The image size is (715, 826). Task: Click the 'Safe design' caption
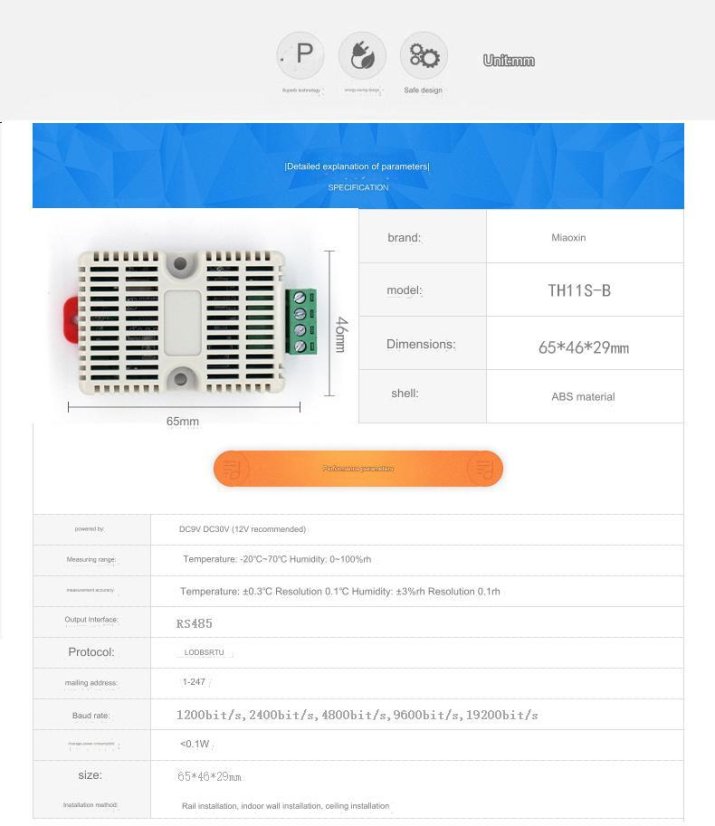click(x=423, y=90)
